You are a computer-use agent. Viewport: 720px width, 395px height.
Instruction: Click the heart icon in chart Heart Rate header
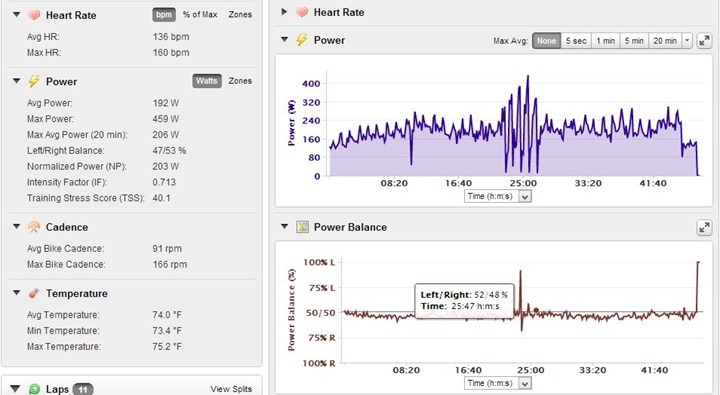point(302,12)
